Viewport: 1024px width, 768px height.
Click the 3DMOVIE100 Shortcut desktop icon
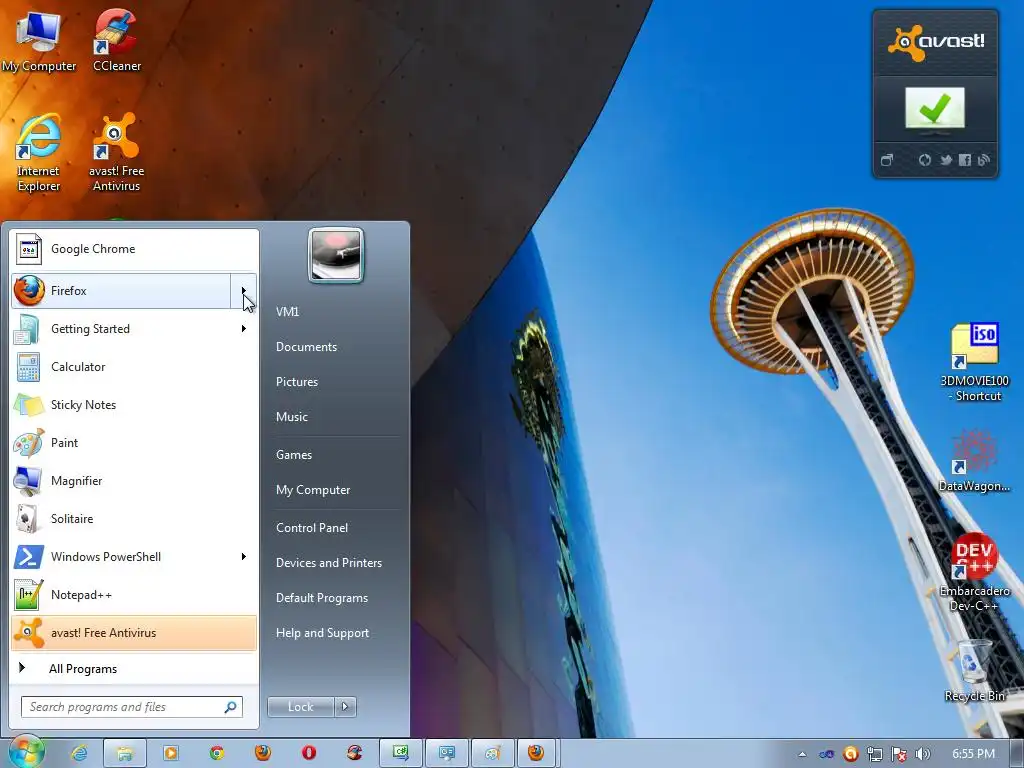tap(974, 362)
